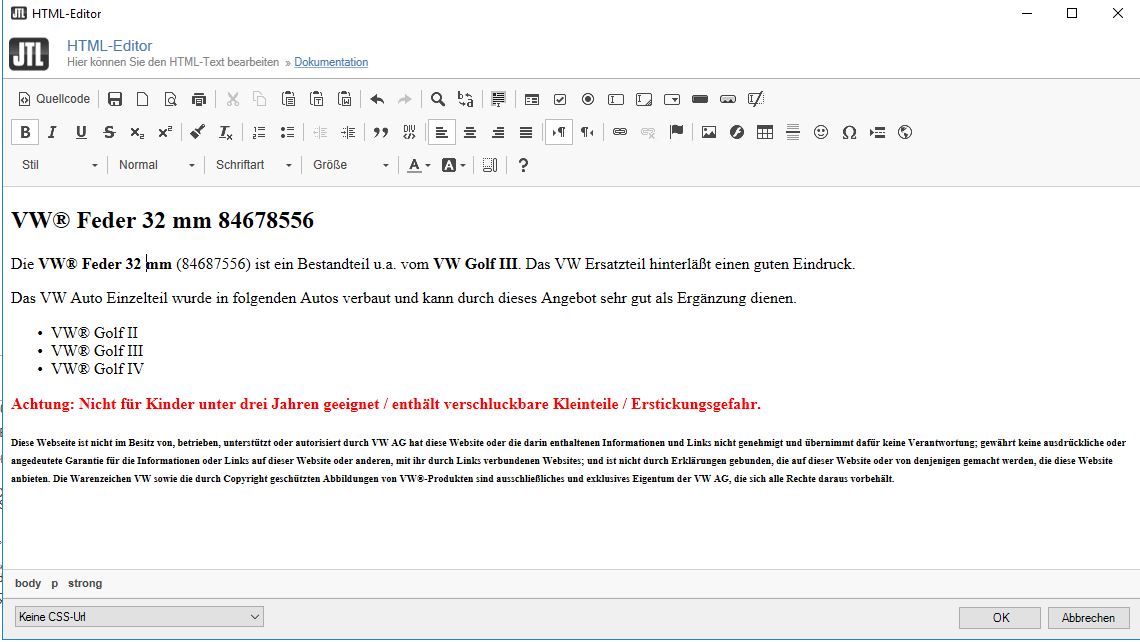This screenshot has width=1140, height=642.
Task: Open the text color picker
Action: (418, 165)
